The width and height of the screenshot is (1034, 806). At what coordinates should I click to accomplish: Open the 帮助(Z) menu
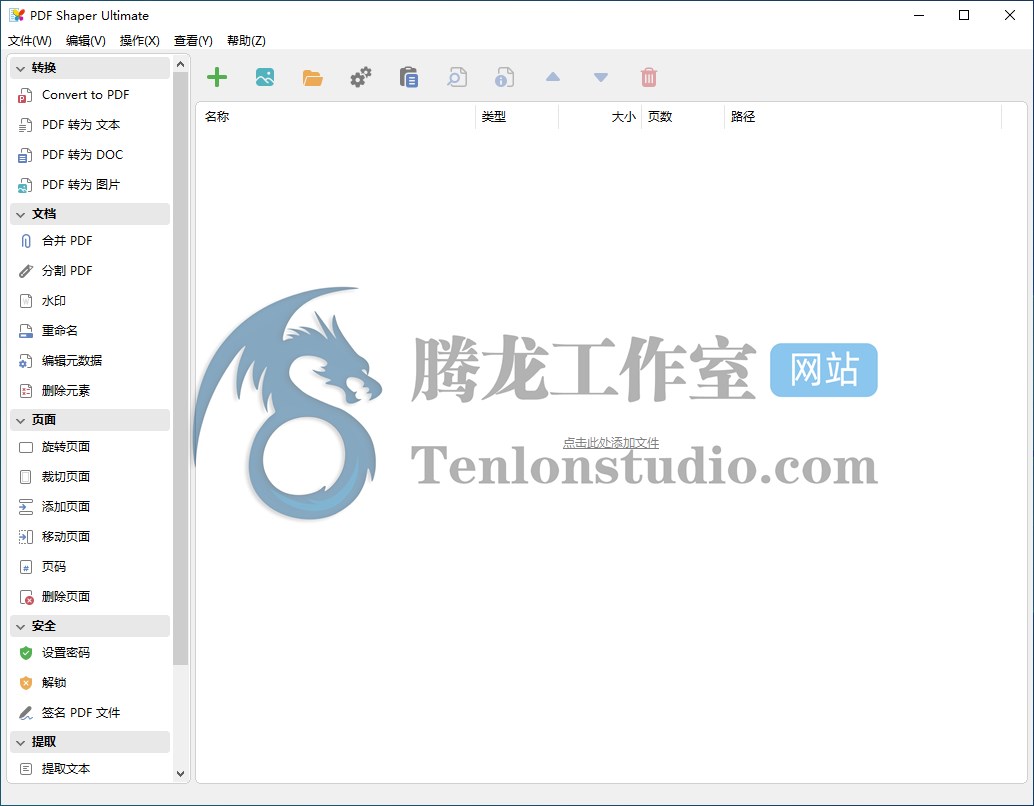(x=246, y=41)
